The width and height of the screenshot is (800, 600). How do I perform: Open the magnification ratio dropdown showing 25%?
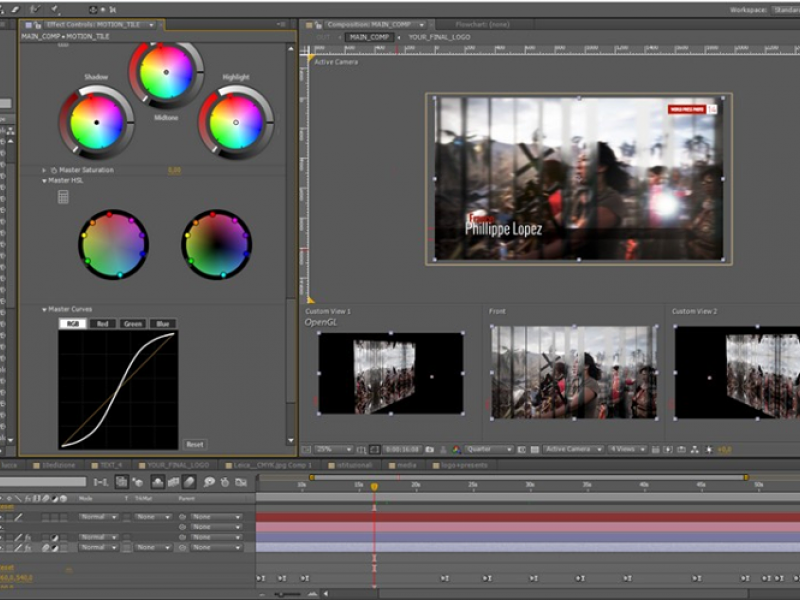pos(334,449)
